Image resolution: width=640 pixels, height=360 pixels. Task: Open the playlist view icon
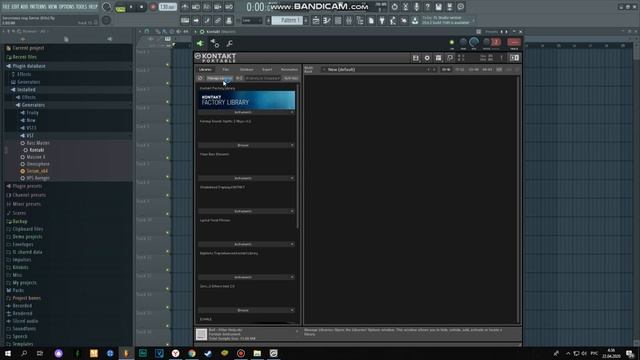tap(316, 20)
